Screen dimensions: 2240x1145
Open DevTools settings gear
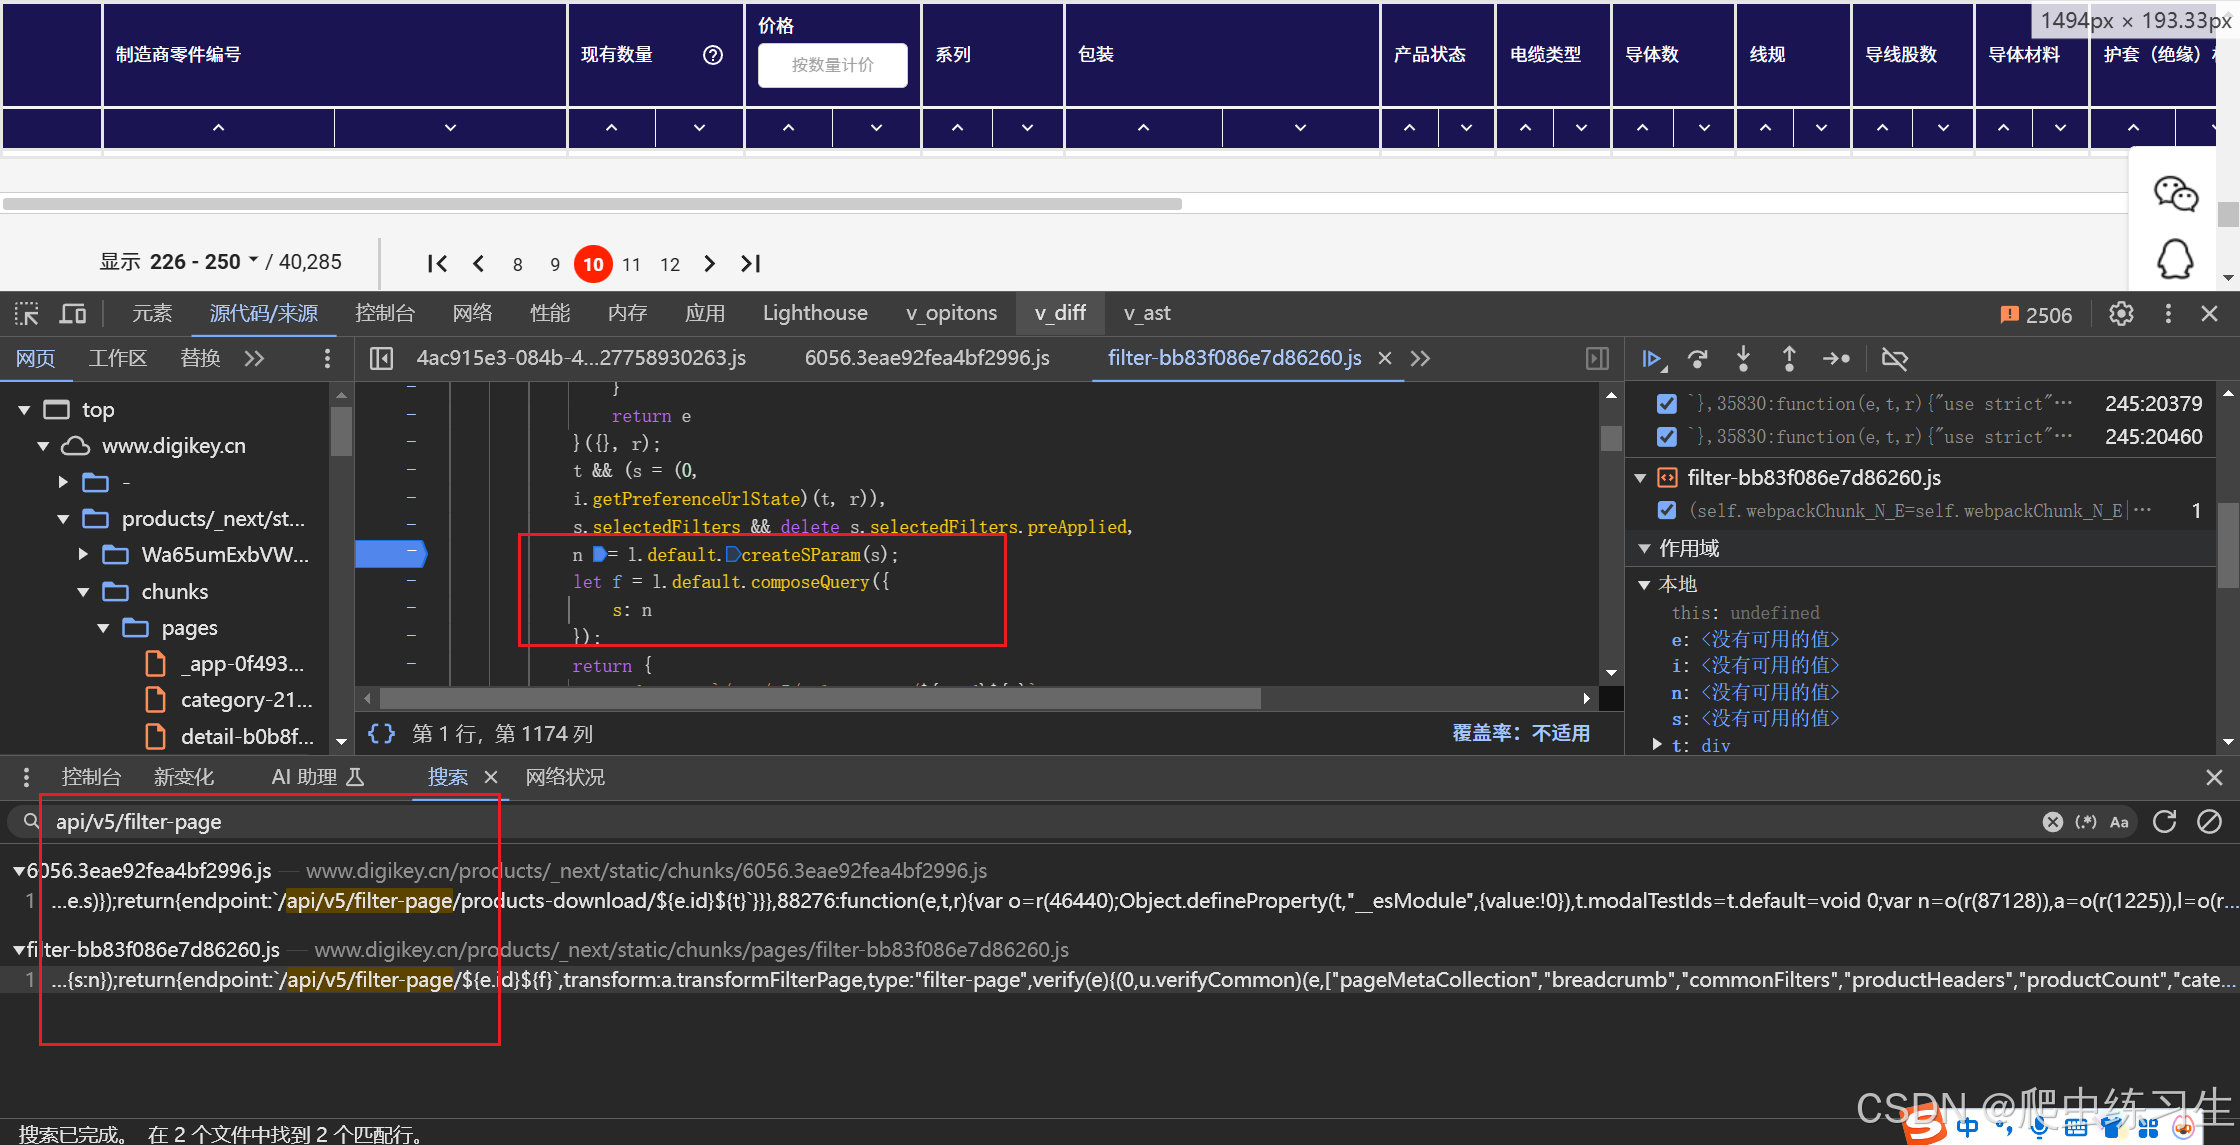click(x=2121, y=314)
